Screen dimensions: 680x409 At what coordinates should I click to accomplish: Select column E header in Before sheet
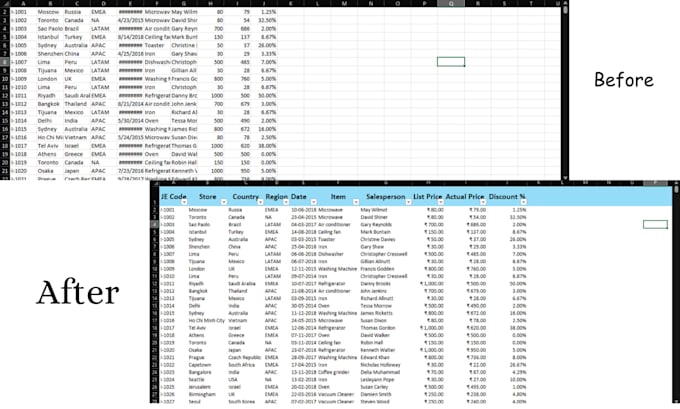(130, 3)
